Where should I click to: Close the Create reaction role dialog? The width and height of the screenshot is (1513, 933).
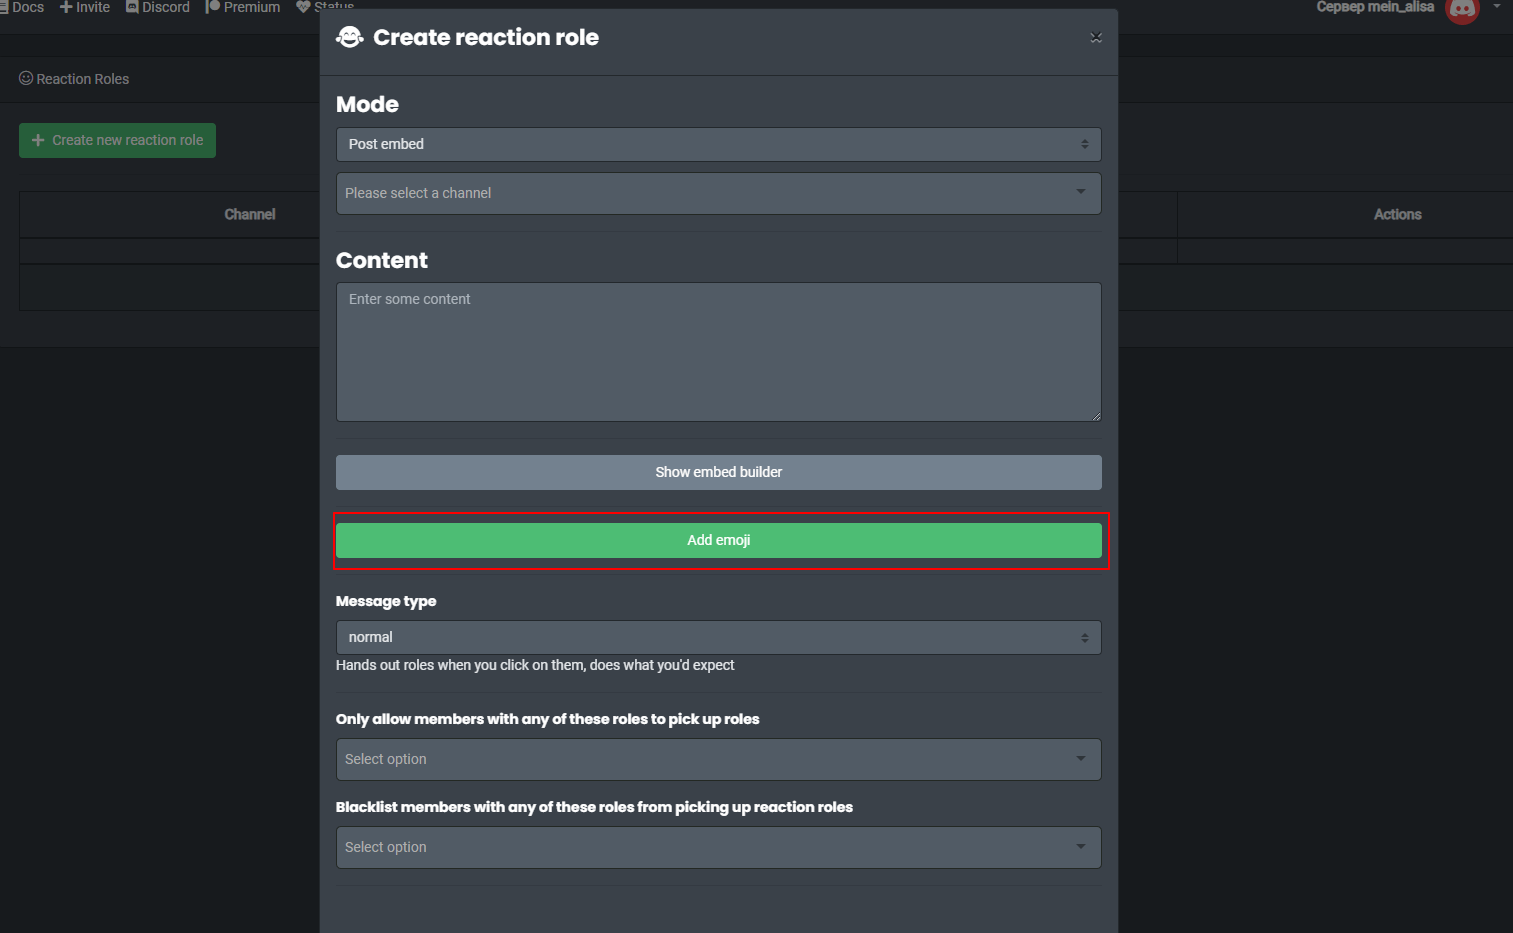pyautogui.click(x=1096, y=38)
